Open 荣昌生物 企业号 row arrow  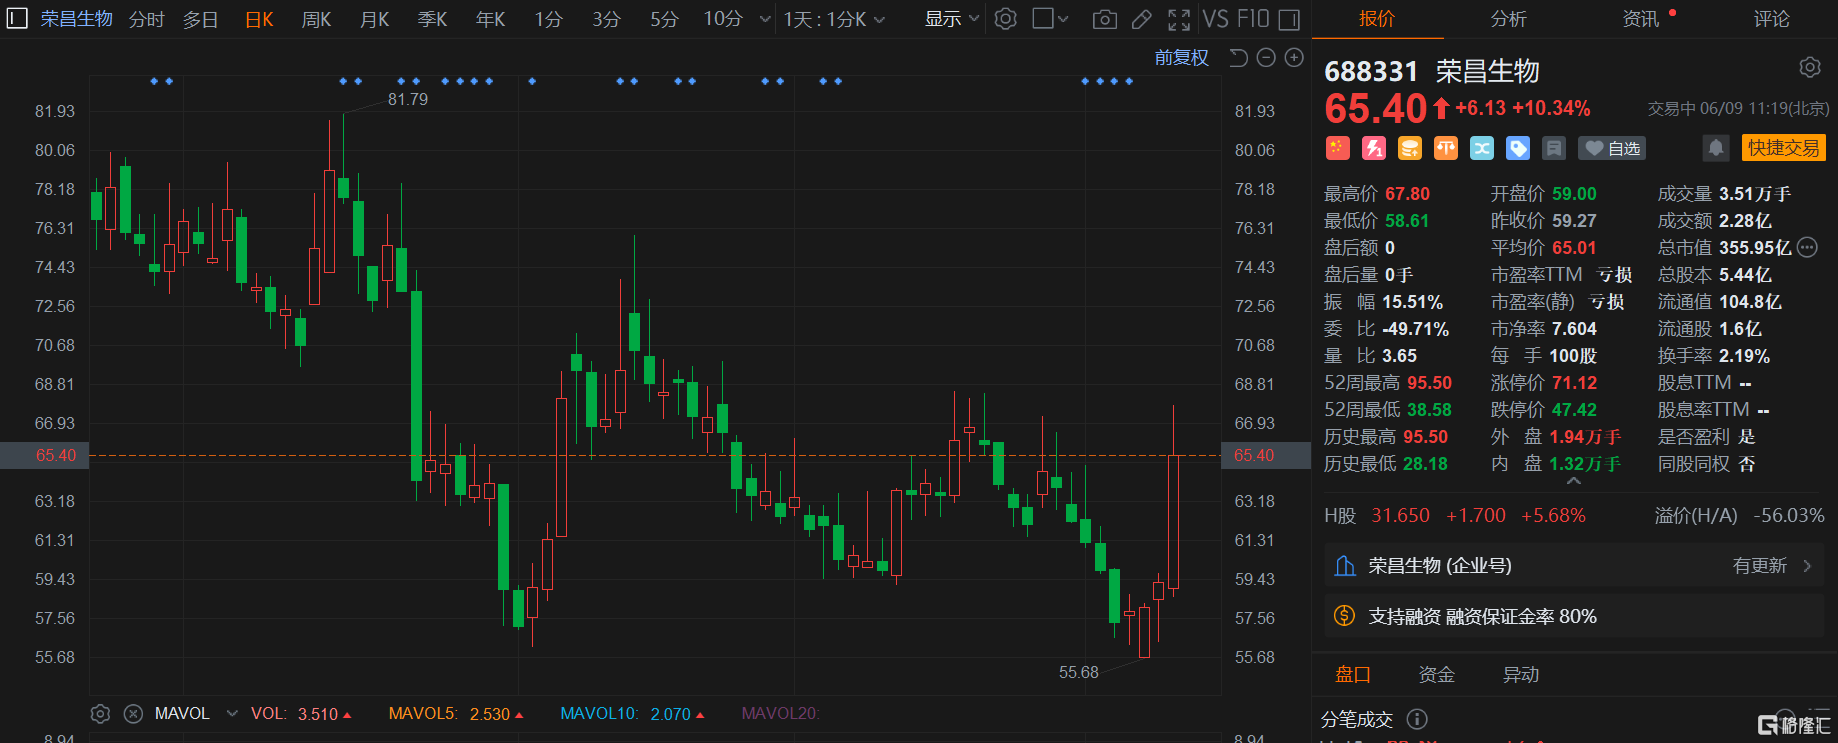[x=1807, y=566]
